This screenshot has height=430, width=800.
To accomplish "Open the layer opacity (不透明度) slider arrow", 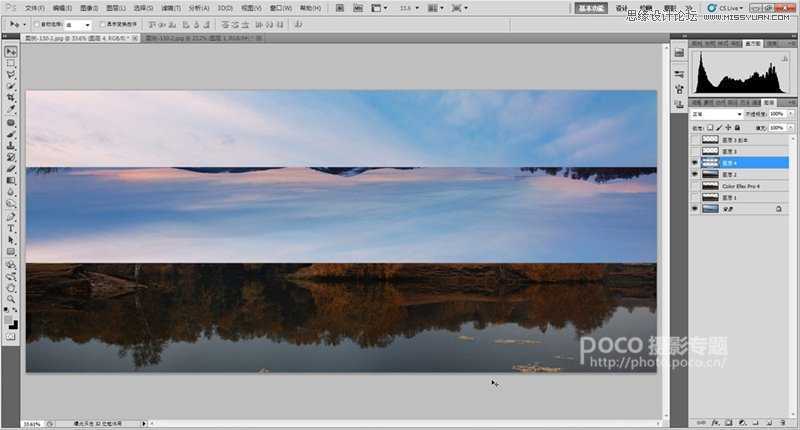I will pos(790,114).
